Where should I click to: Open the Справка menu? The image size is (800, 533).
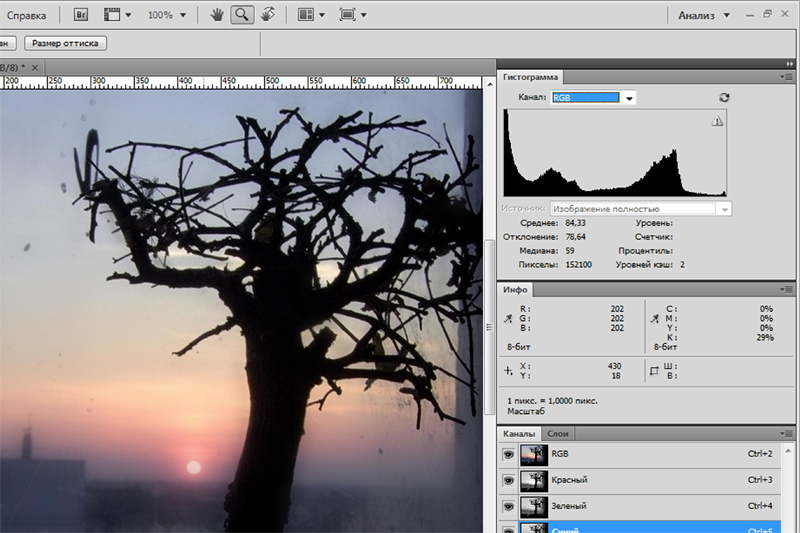click(x=27, y=16)
